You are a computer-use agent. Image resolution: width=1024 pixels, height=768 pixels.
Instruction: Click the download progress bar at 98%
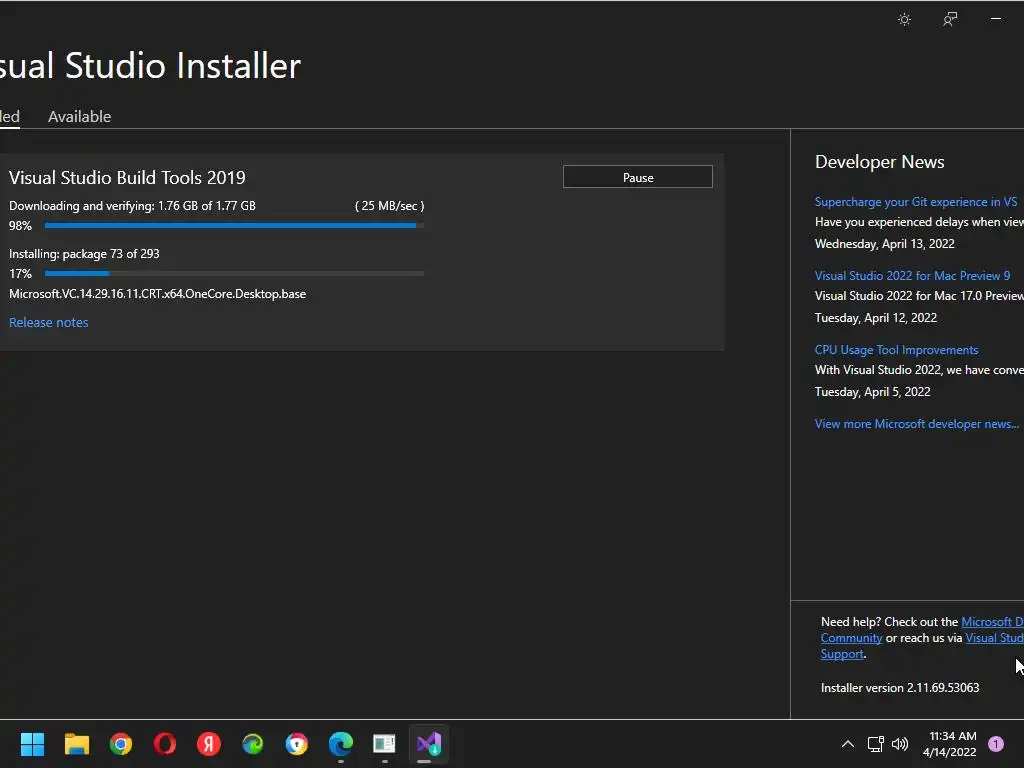pyautogui.click(x=234, y=225)
